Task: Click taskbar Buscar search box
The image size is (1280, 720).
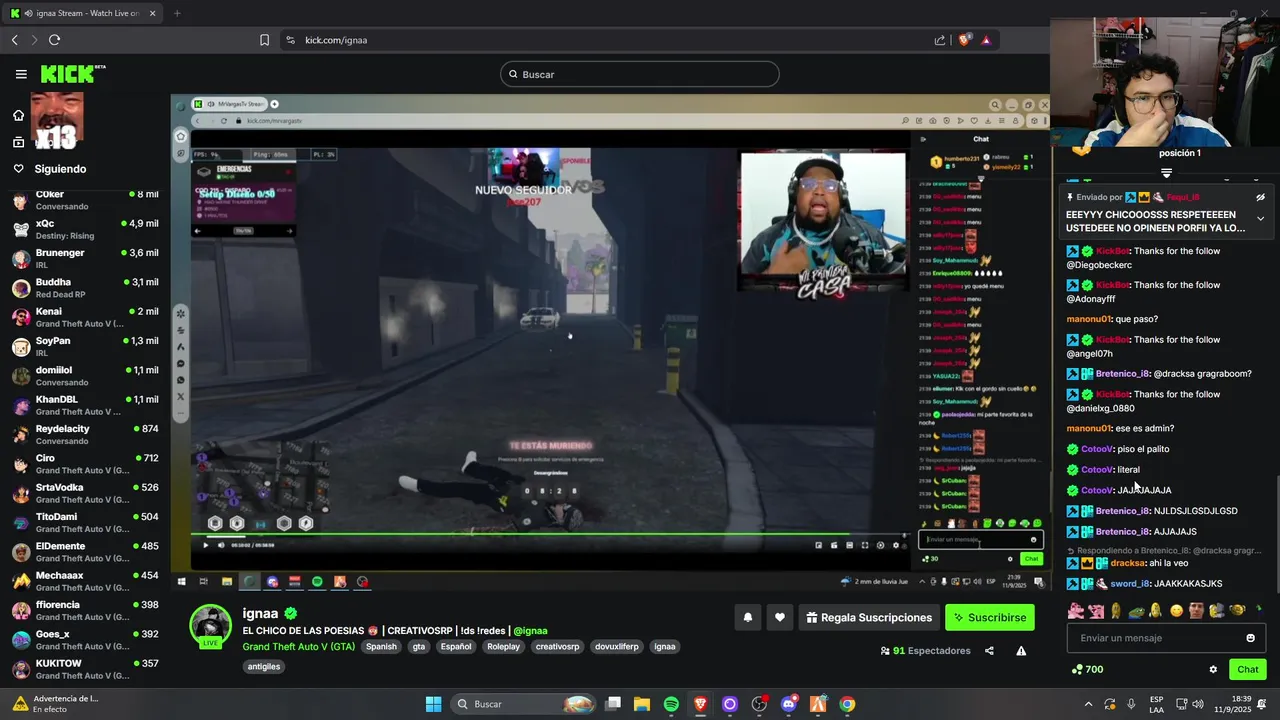Action: [x=524, y=704]
